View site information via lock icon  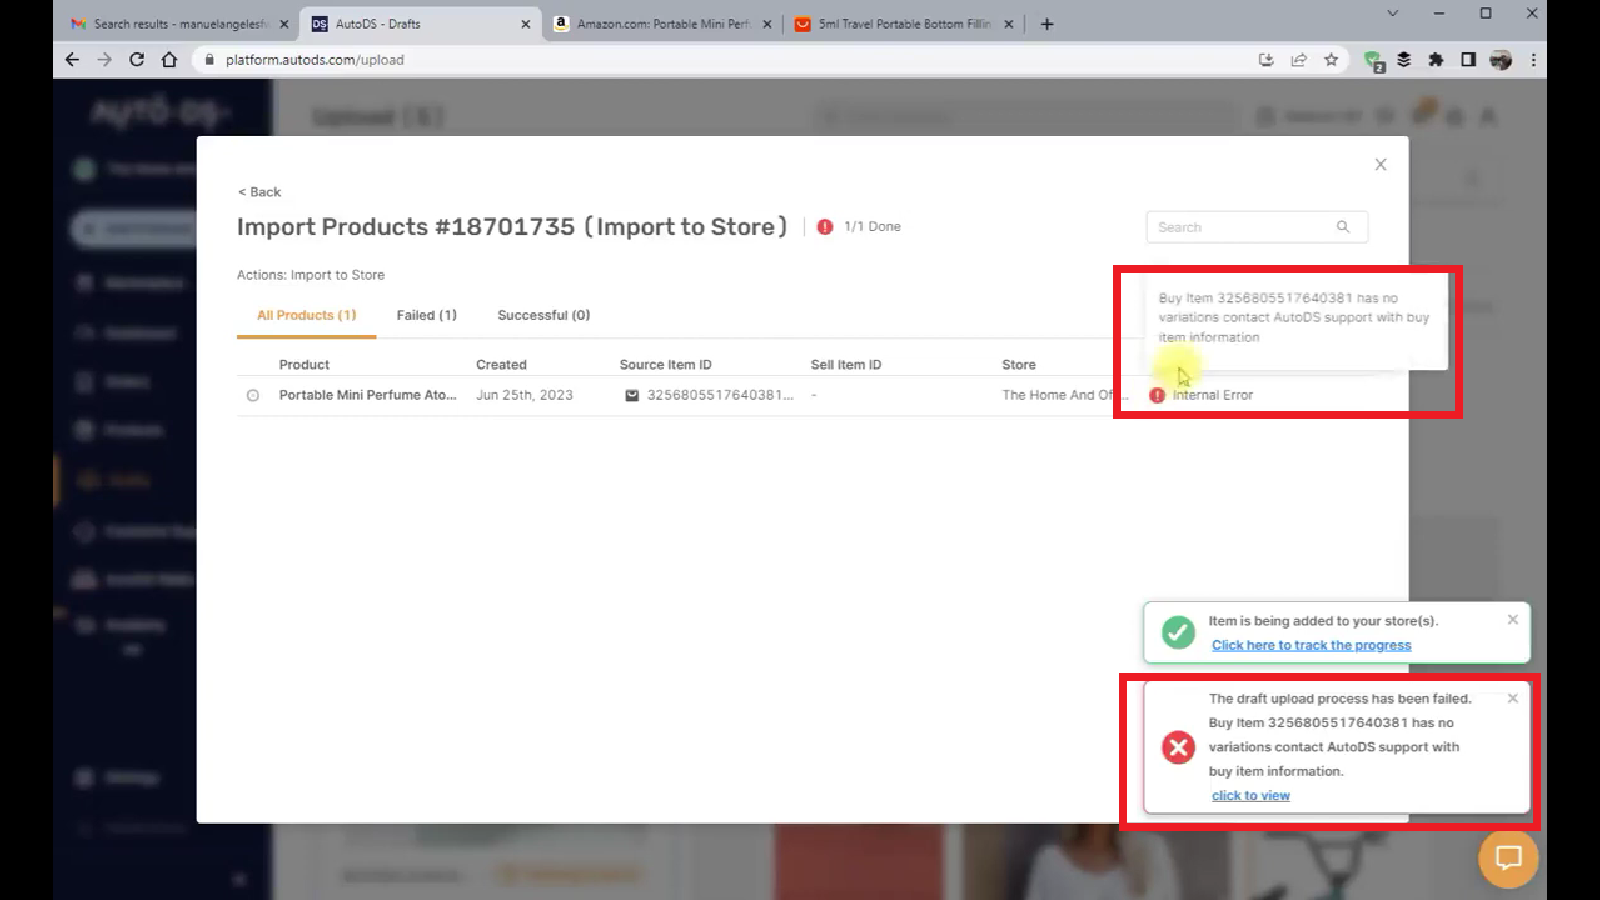[x=209, y=60]
